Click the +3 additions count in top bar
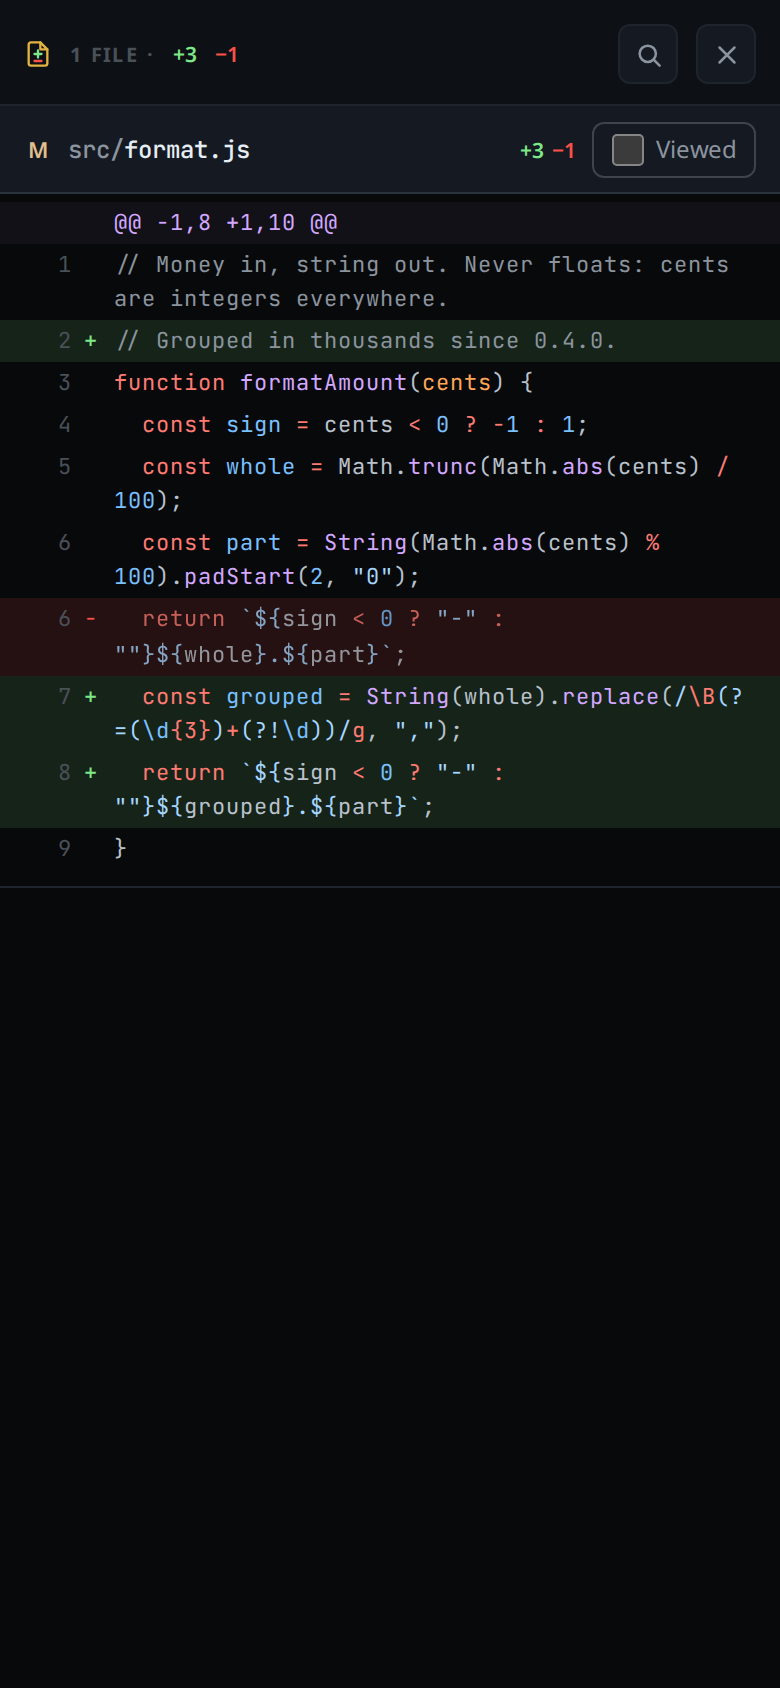Viewport: 780px width, 1688px height. (185, 55)
